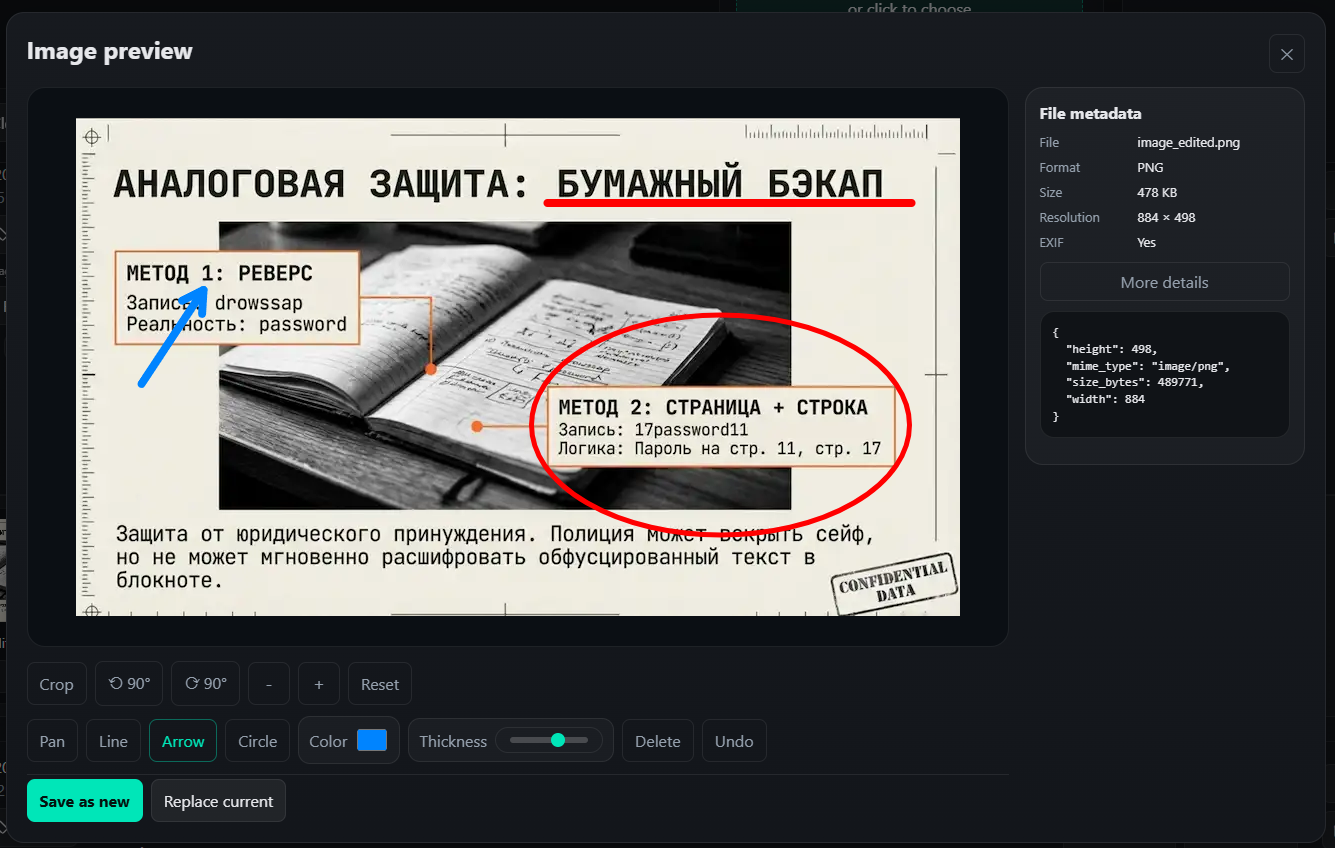Viewport: 1335px width, 848px height.
Task: Rotate the image 90° counterclockwise
Action: pos(128,683)
